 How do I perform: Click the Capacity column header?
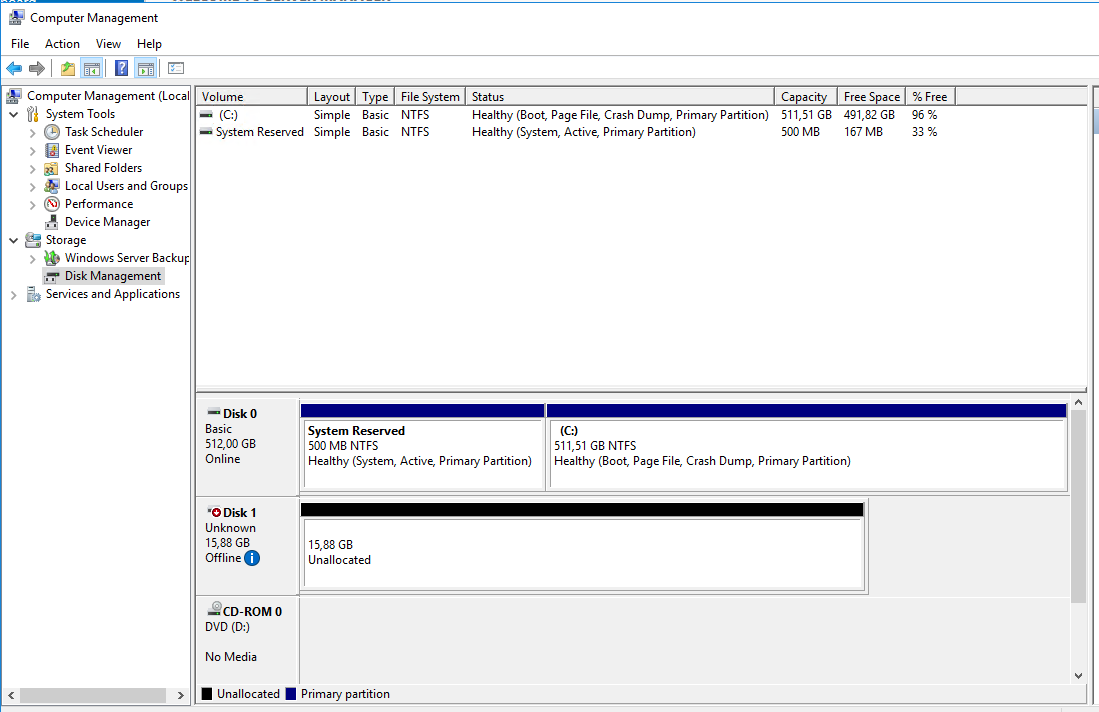tap(804, 97)
